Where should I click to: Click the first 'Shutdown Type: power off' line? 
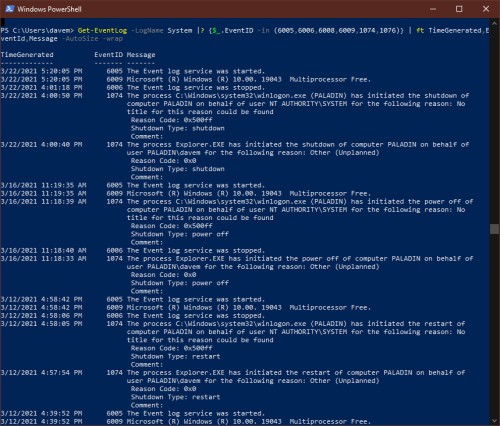[180, 234]
